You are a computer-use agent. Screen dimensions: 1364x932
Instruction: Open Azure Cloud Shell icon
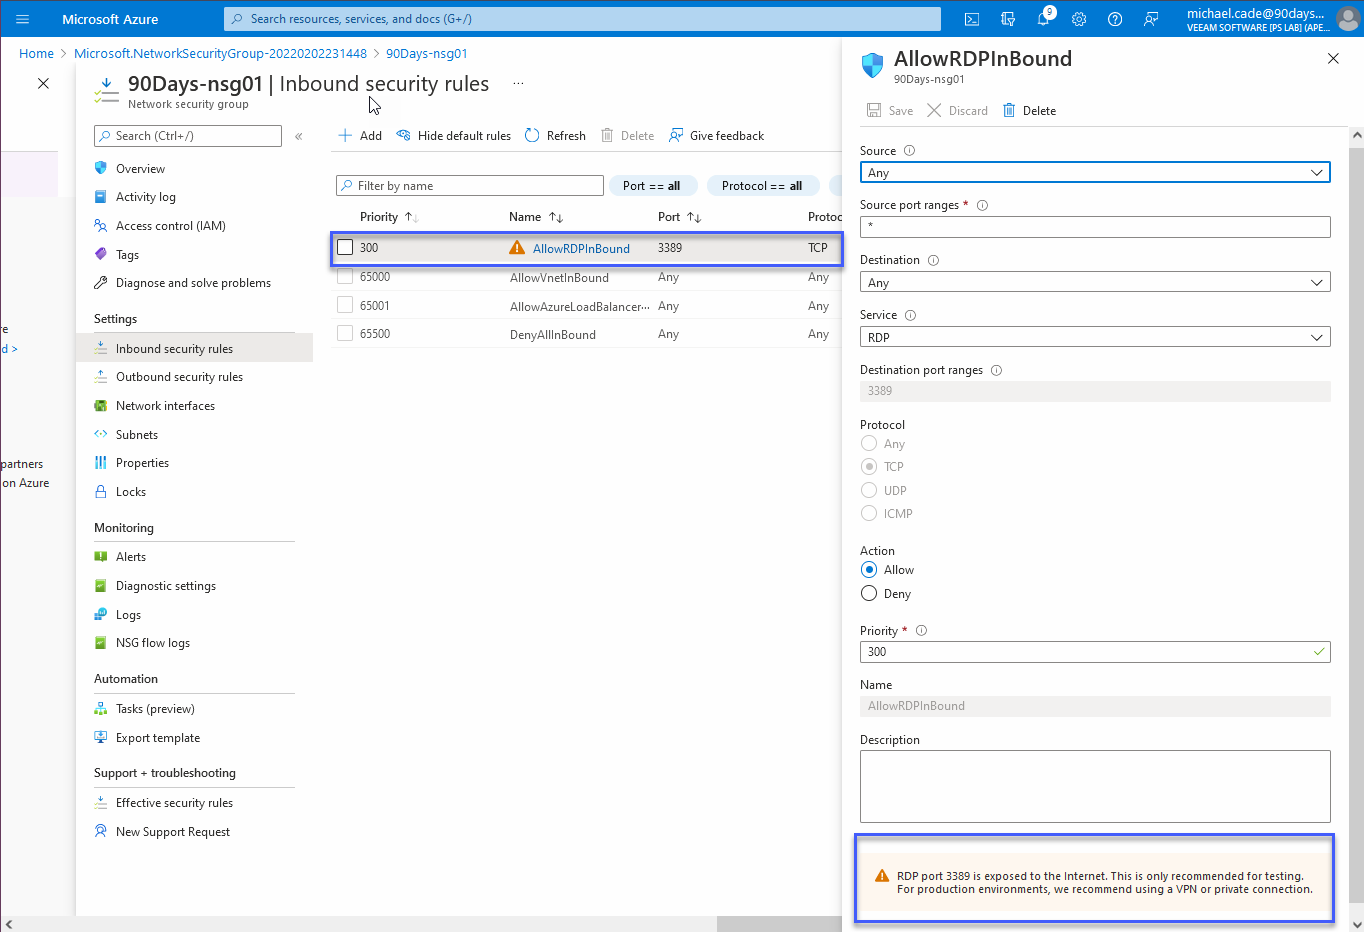971,19
